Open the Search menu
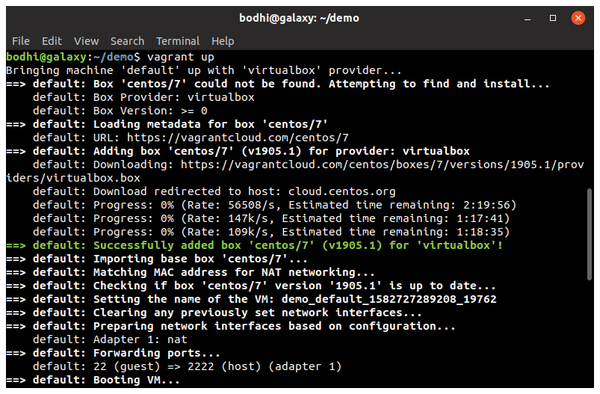This screenshot has height=394, width=600. (127, 41)
